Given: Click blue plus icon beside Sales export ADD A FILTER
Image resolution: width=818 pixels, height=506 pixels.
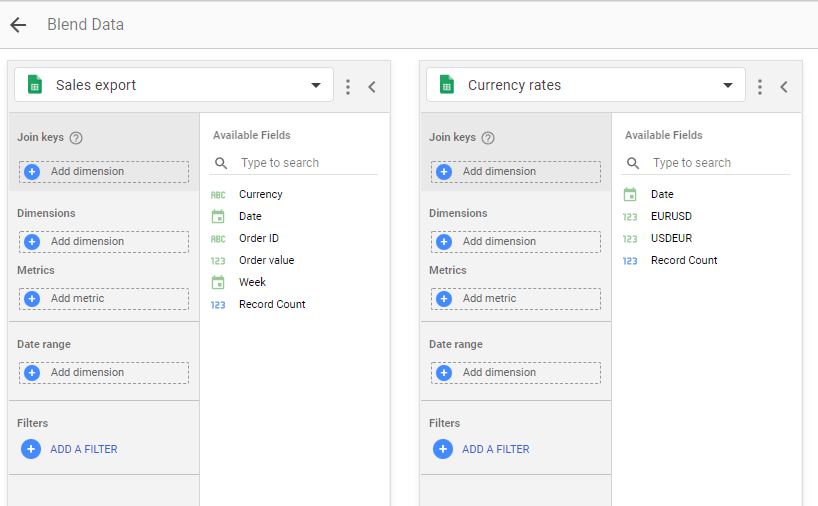Looking at the screenshot, I should [x=31, y=449].
